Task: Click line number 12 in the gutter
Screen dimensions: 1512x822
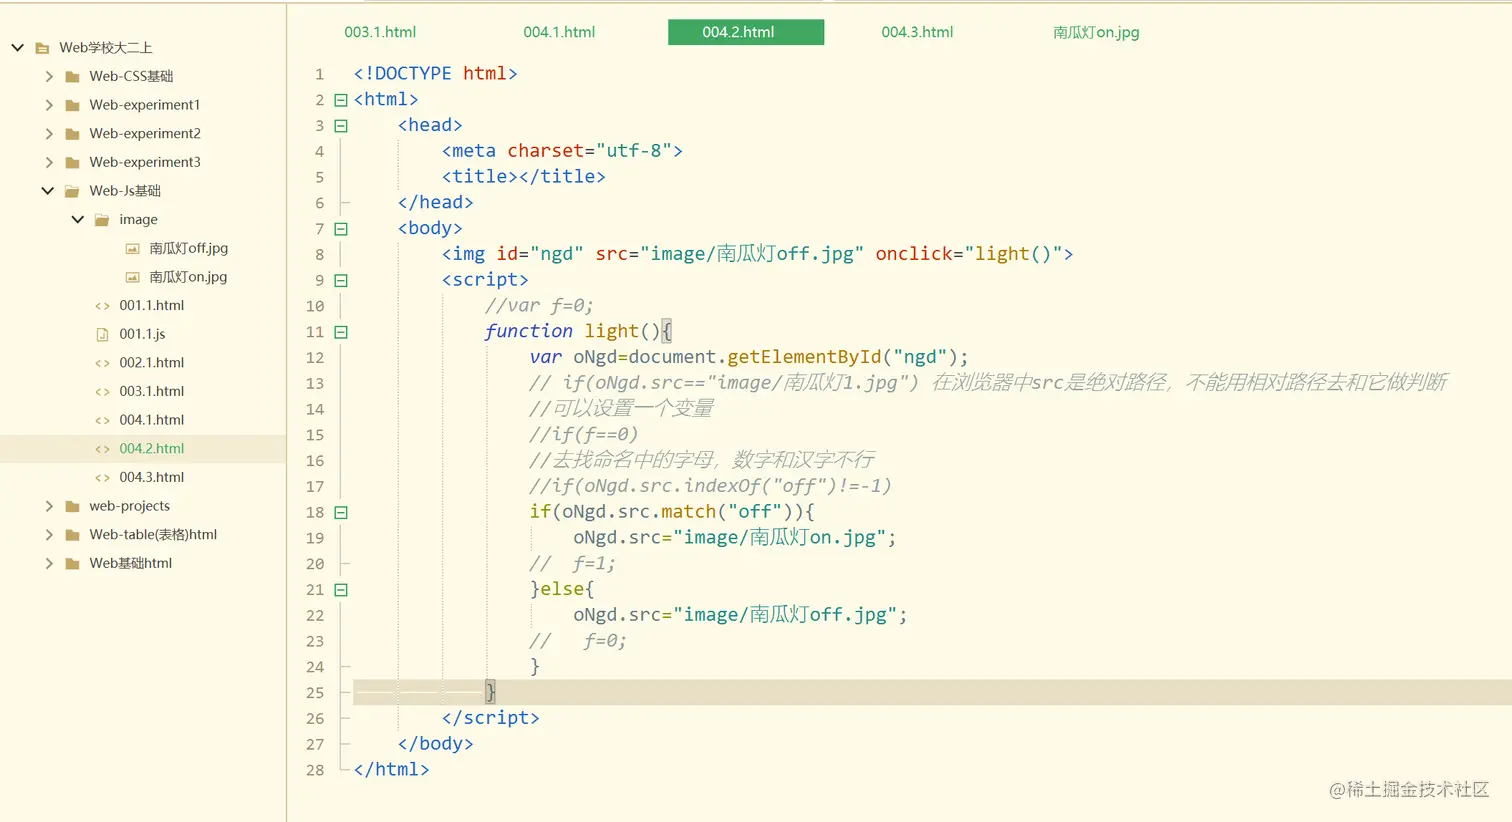Action: [x=315, y=358]
